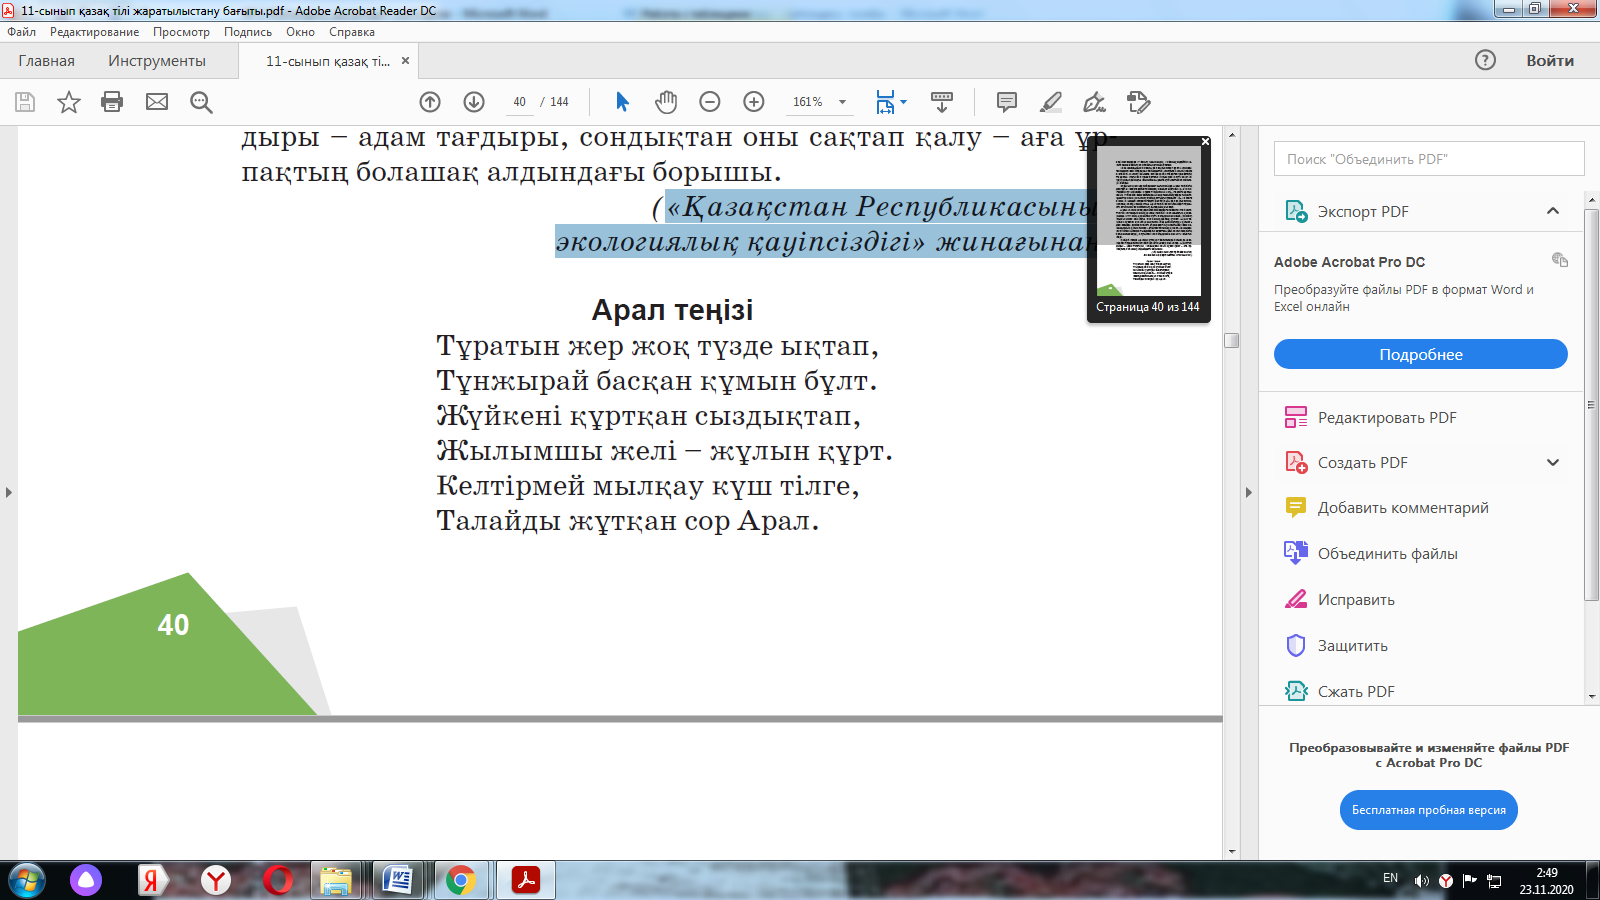Viewport: 1600px width, 900px height.
Task: Click the Подробнее button
Action: 1420,354
